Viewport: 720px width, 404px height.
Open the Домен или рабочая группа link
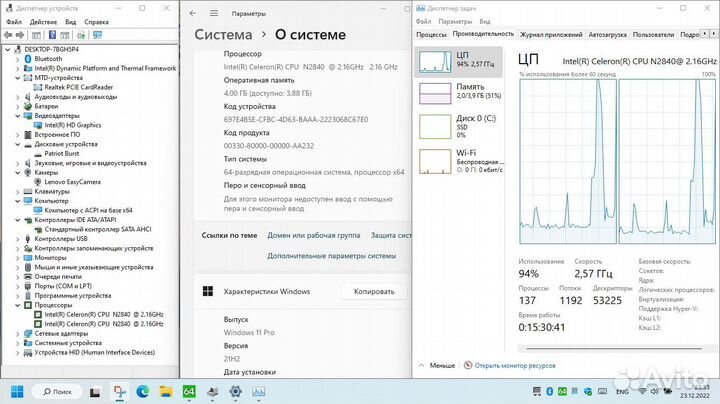point(314,235)
